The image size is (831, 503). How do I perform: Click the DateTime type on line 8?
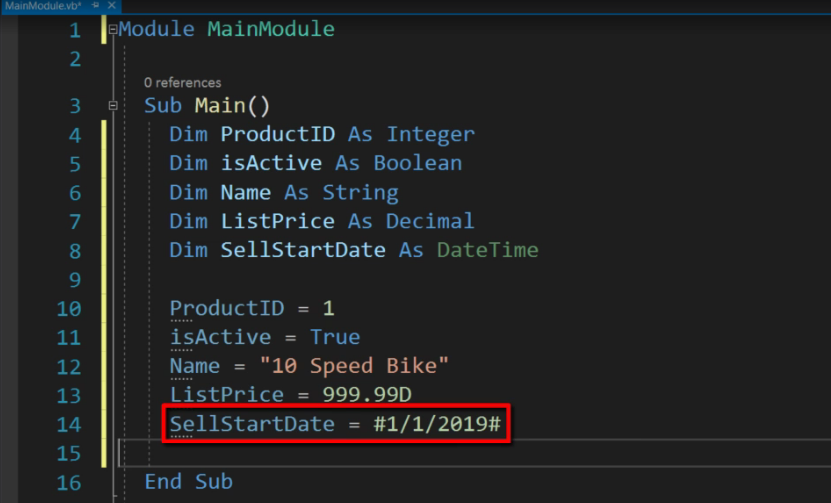click(x=488, y=250)
